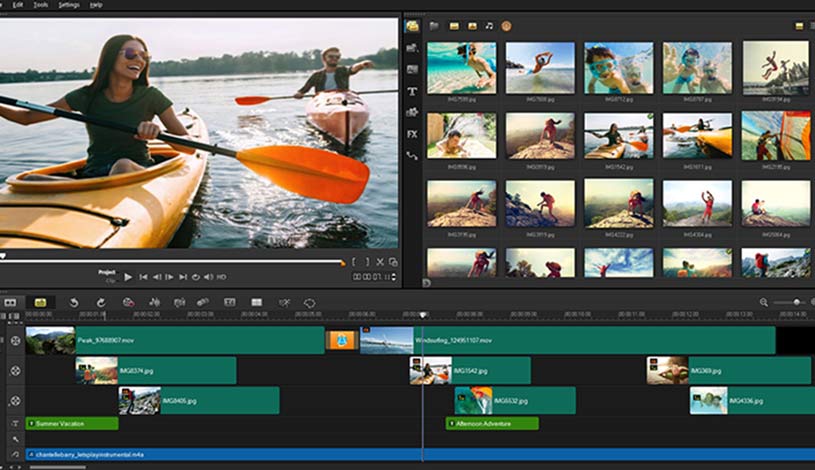Select the Summer Vacation title clip
Viewport: 815px width, 470px height.
pos(71,424)
